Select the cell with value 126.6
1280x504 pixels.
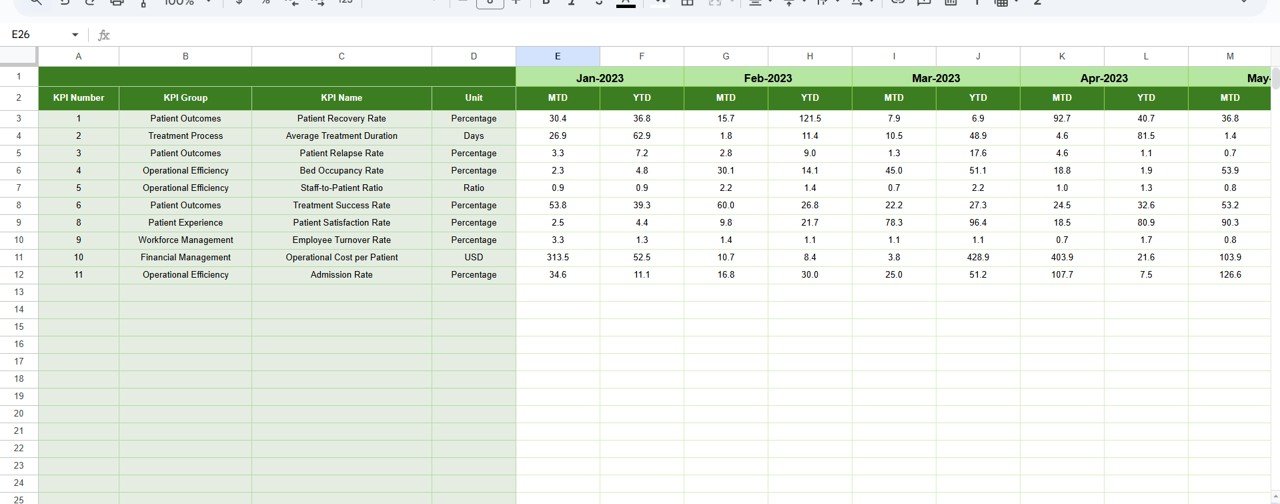(1230, 275)
